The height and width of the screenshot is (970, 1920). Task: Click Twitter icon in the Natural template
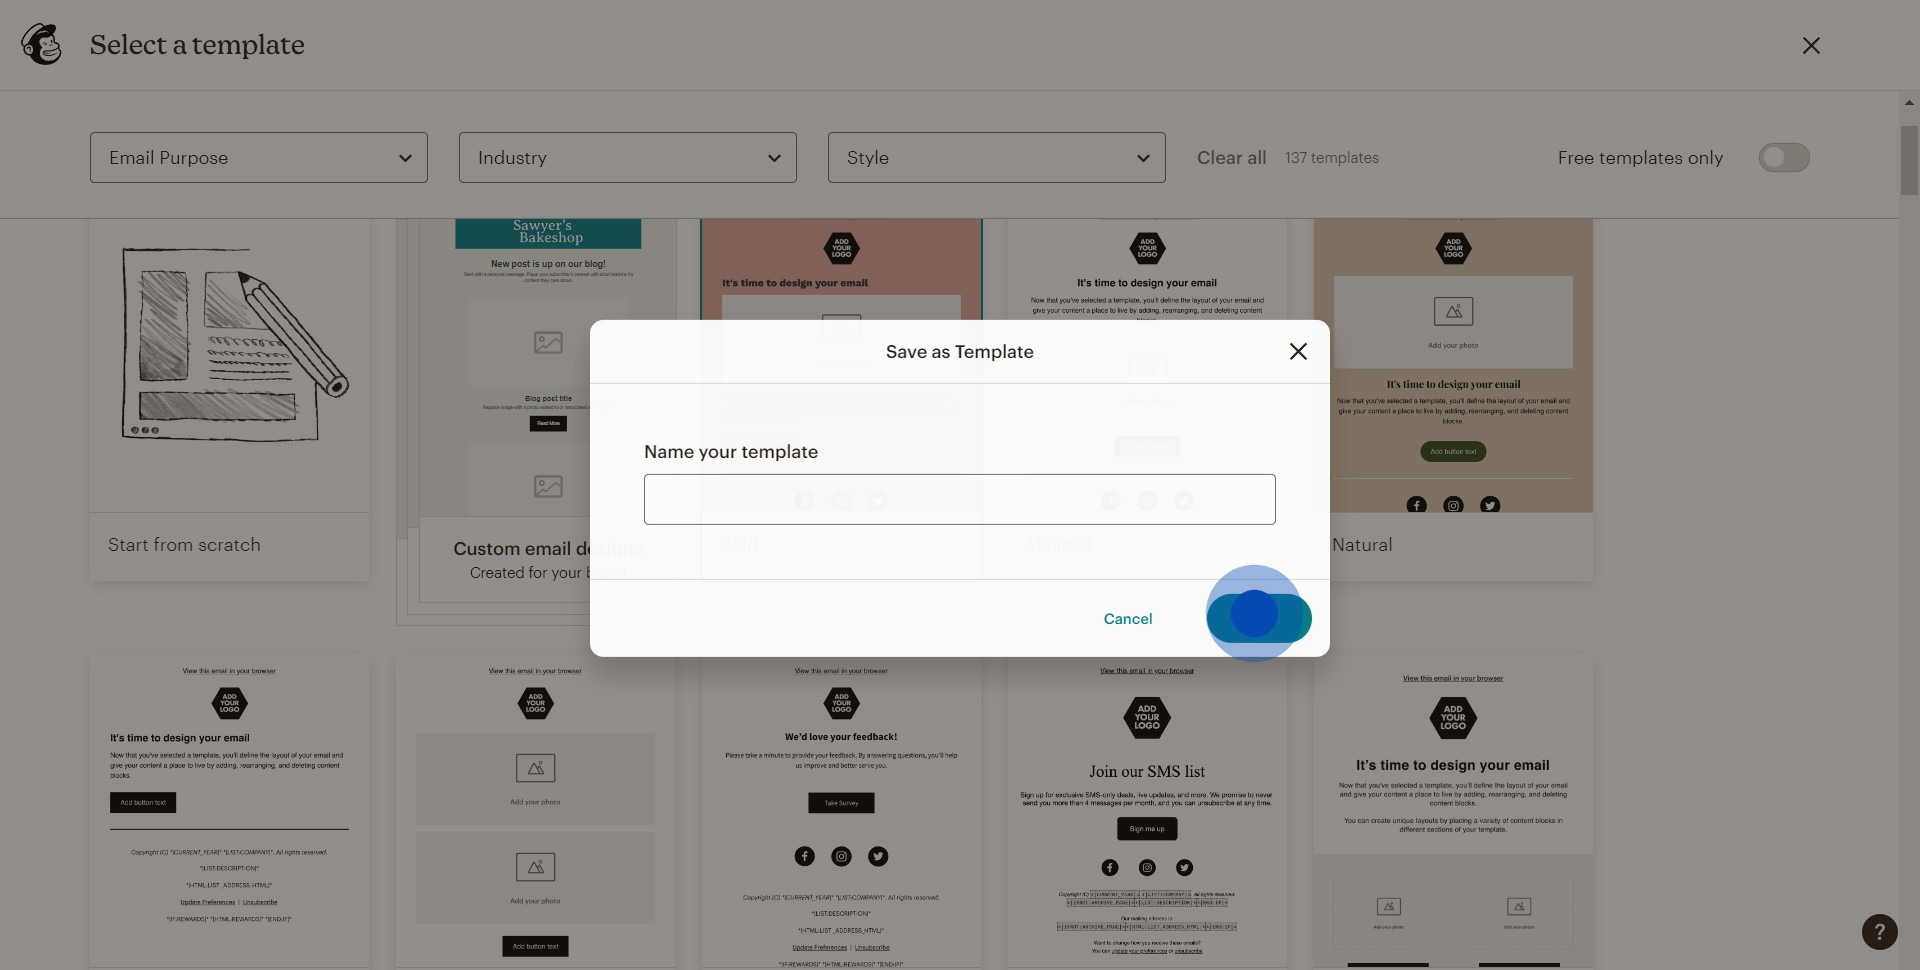click(x=1490, y=505)
